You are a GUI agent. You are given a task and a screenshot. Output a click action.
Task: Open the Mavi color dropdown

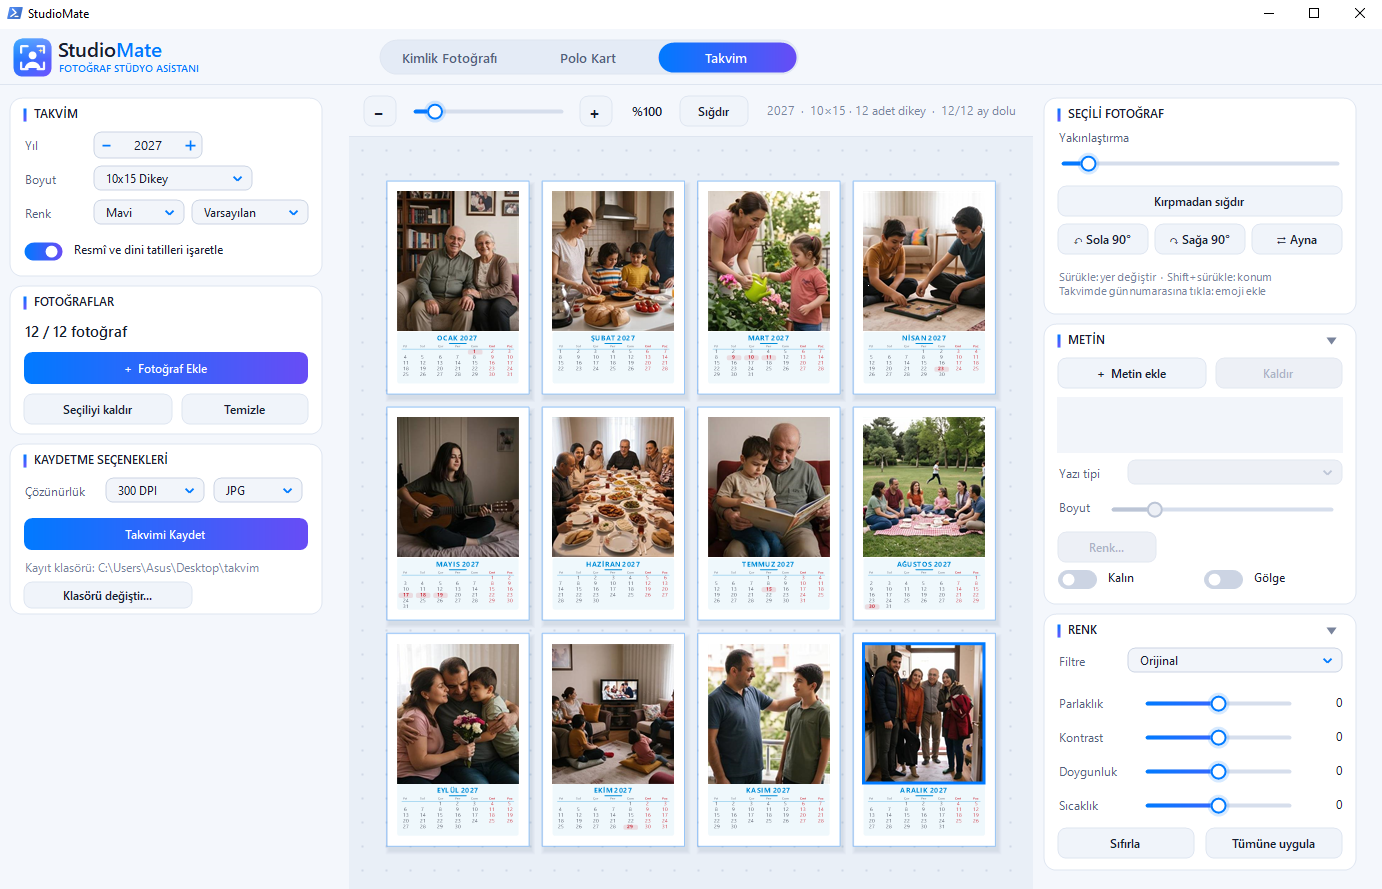pyautogui.click(x=139, y=213)
